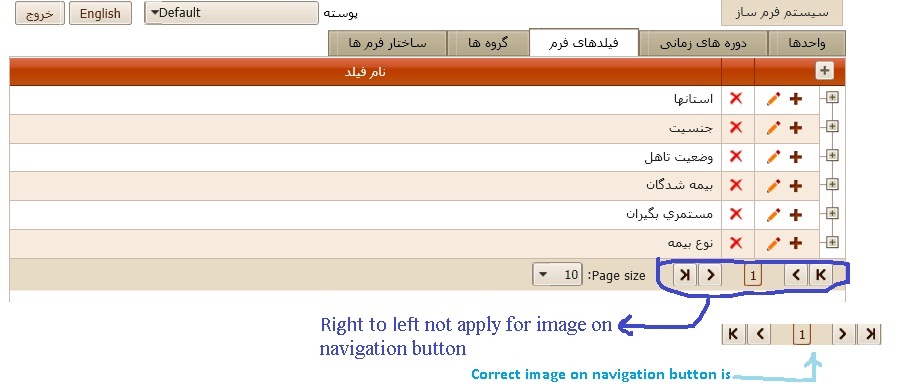The width and height of the screenshot is (915, 386).
Task: Click the plus icon in نوع بیمه row
Action: click(x=795, y=243)
